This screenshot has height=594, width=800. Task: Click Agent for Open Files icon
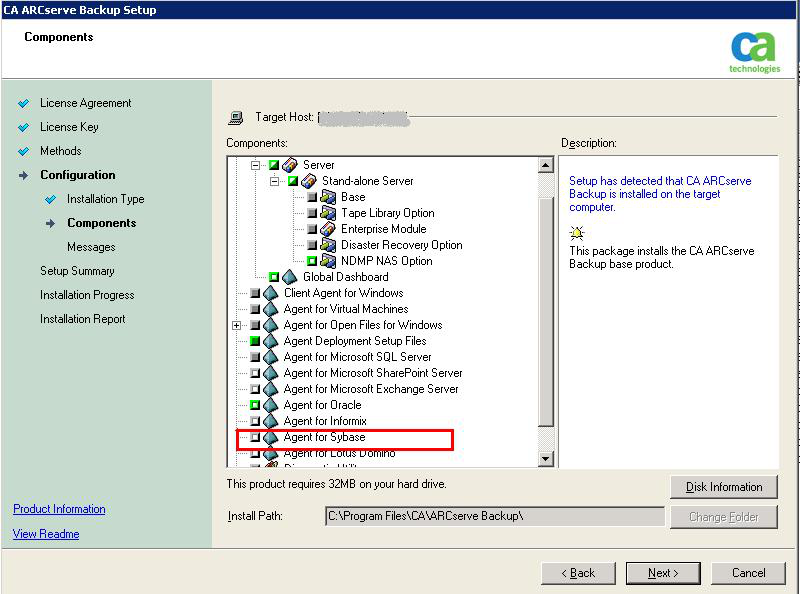click(x=270, y=325)
